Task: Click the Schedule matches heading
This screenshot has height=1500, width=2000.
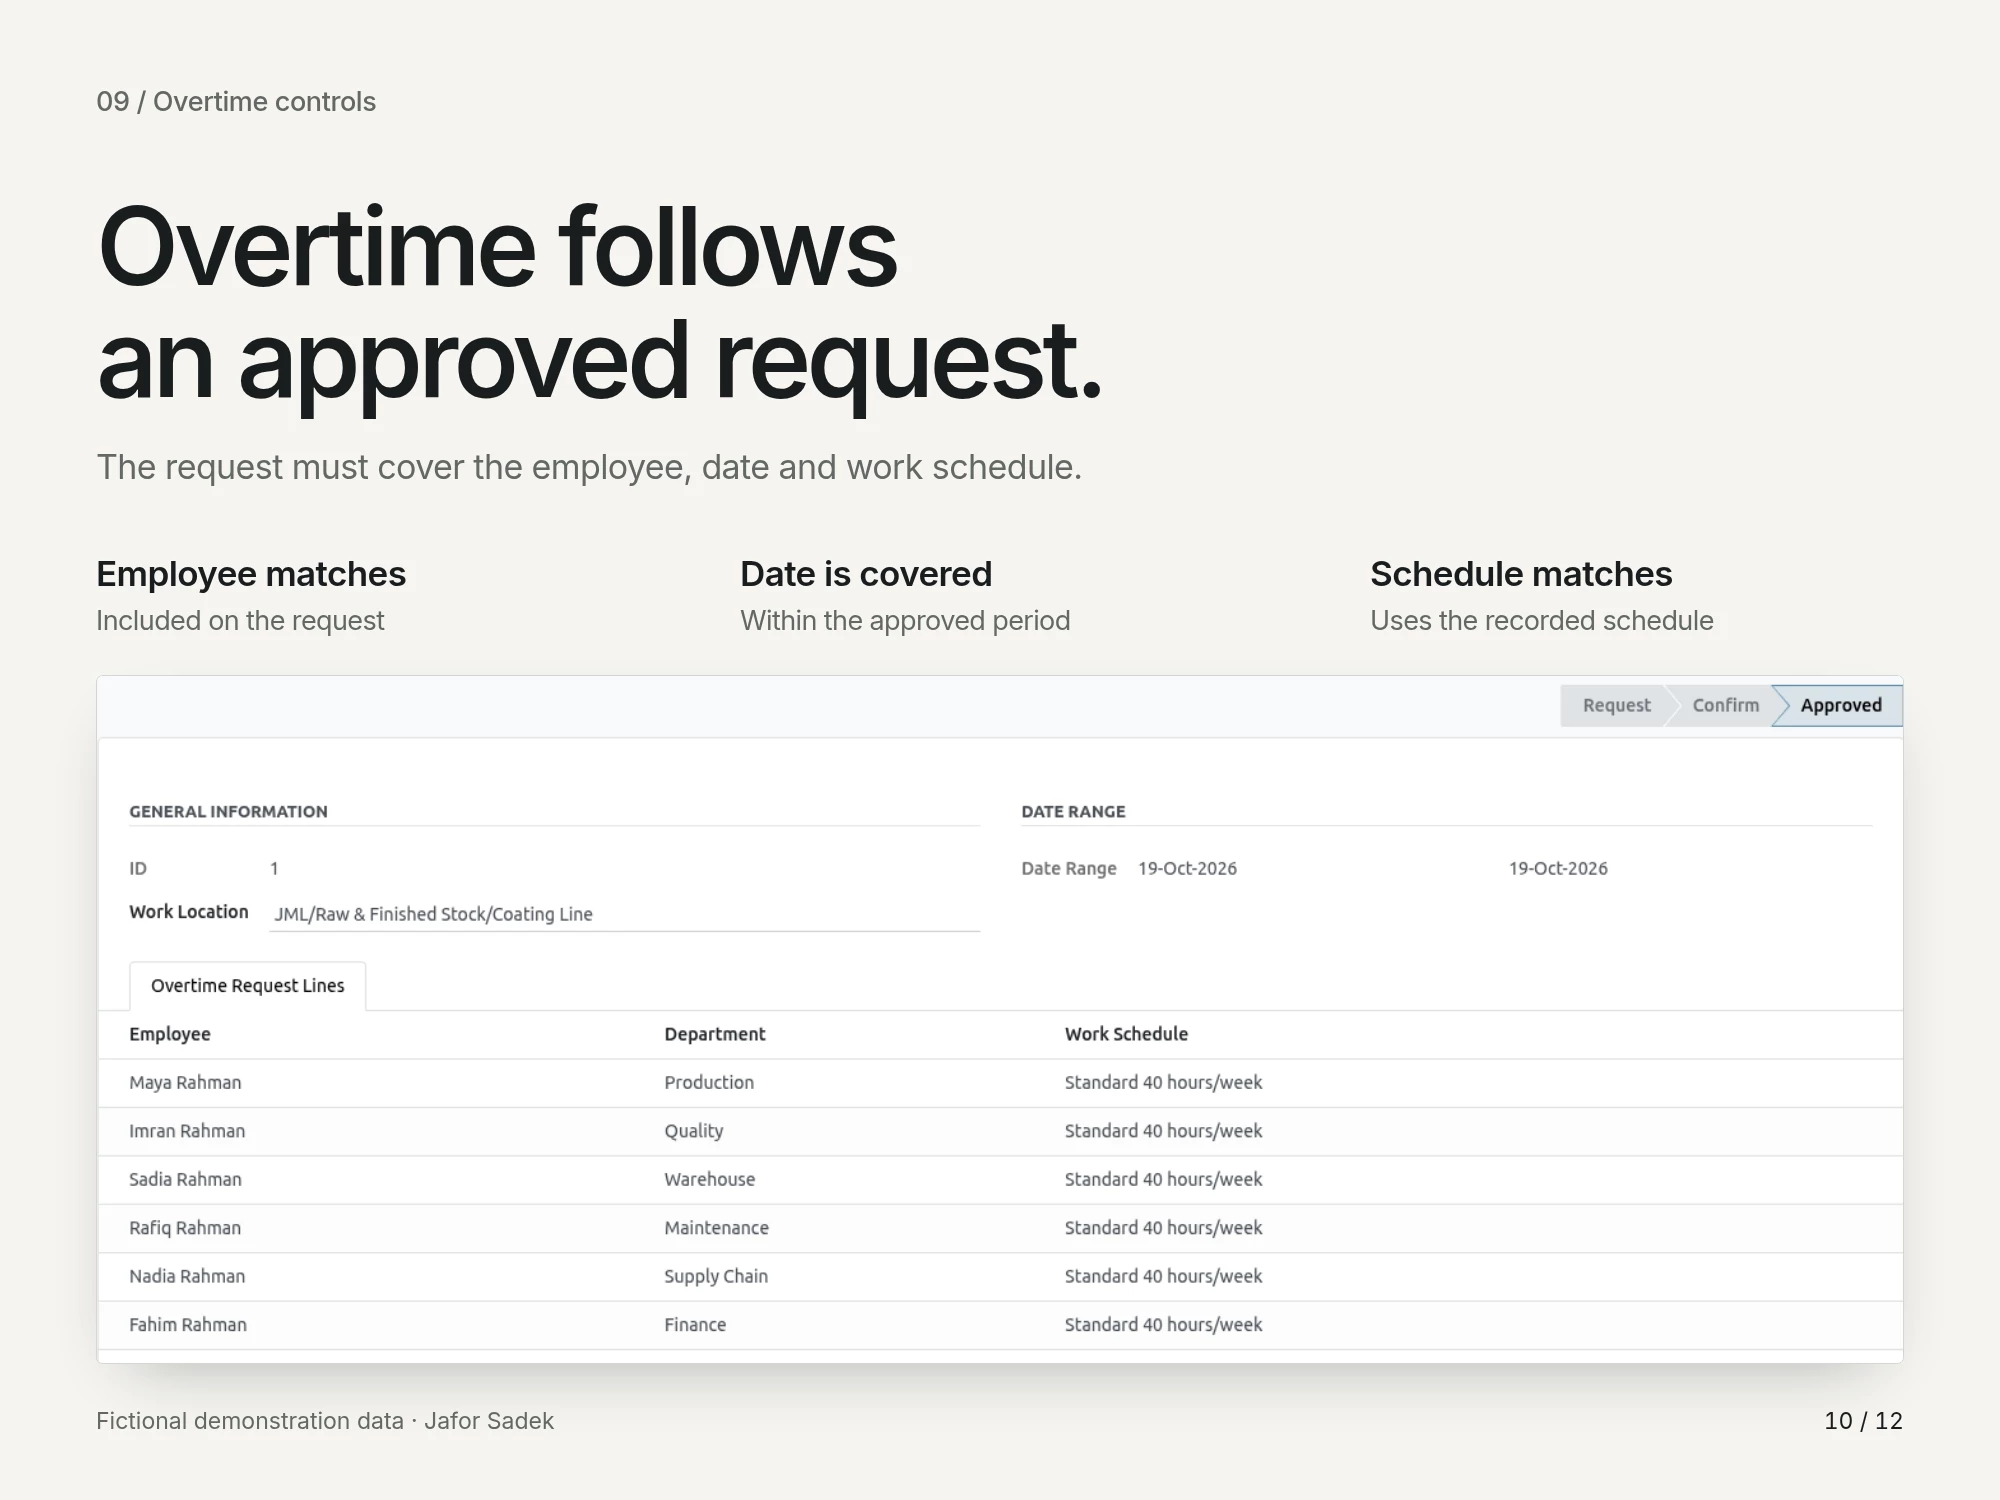Action: pos(1521,574)
